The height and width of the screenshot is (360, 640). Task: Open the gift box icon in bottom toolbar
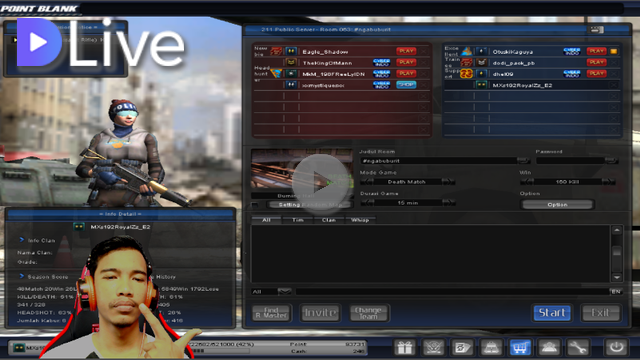pyautogui.click(x=404, y=348)
